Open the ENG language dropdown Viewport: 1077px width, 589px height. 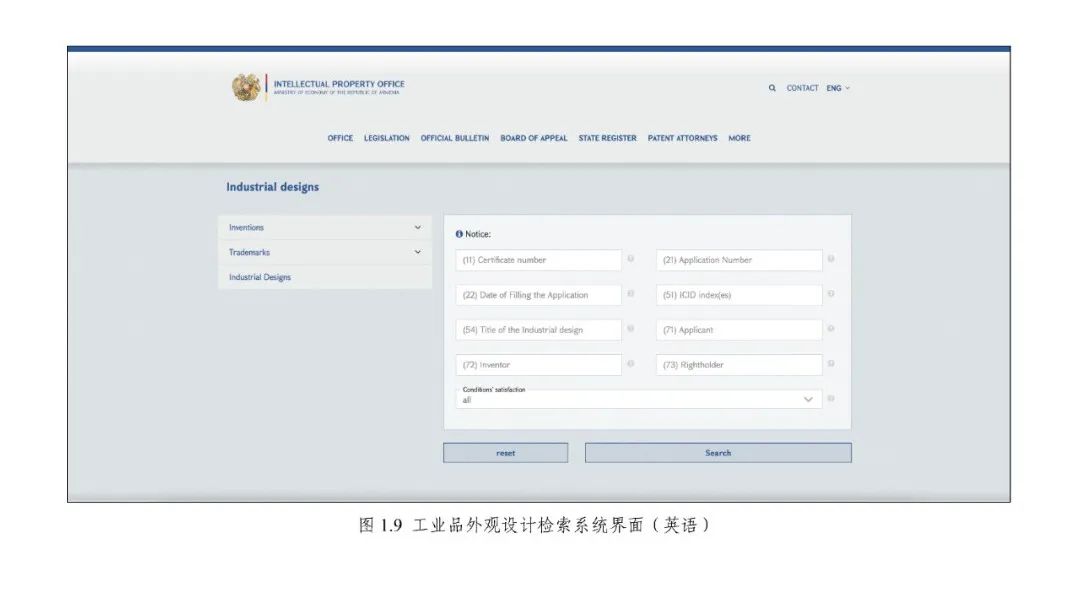[837, 88]
